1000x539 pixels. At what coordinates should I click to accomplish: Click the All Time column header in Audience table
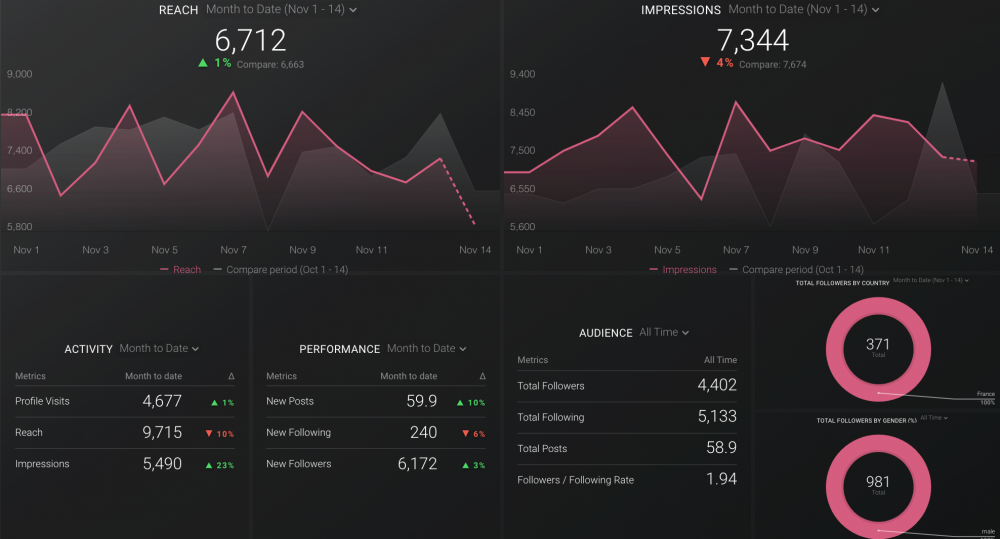[x=721, y=360]
